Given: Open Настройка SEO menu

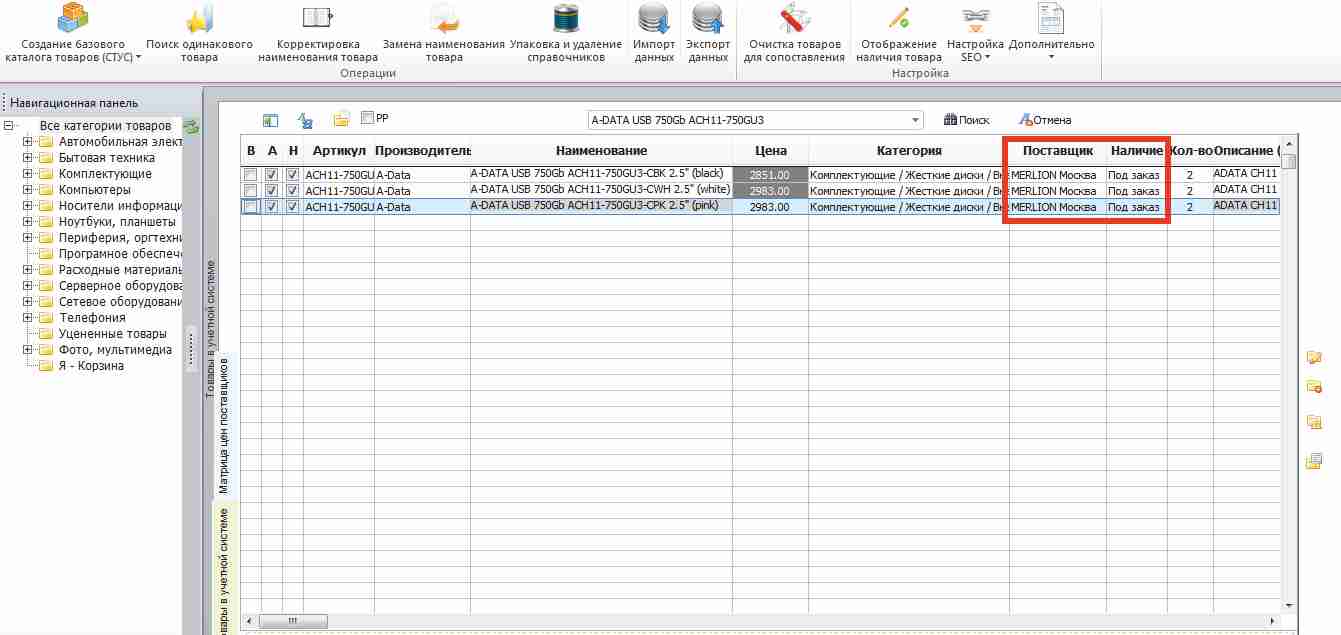Looking at the screenshot, I should click(974, 33).
